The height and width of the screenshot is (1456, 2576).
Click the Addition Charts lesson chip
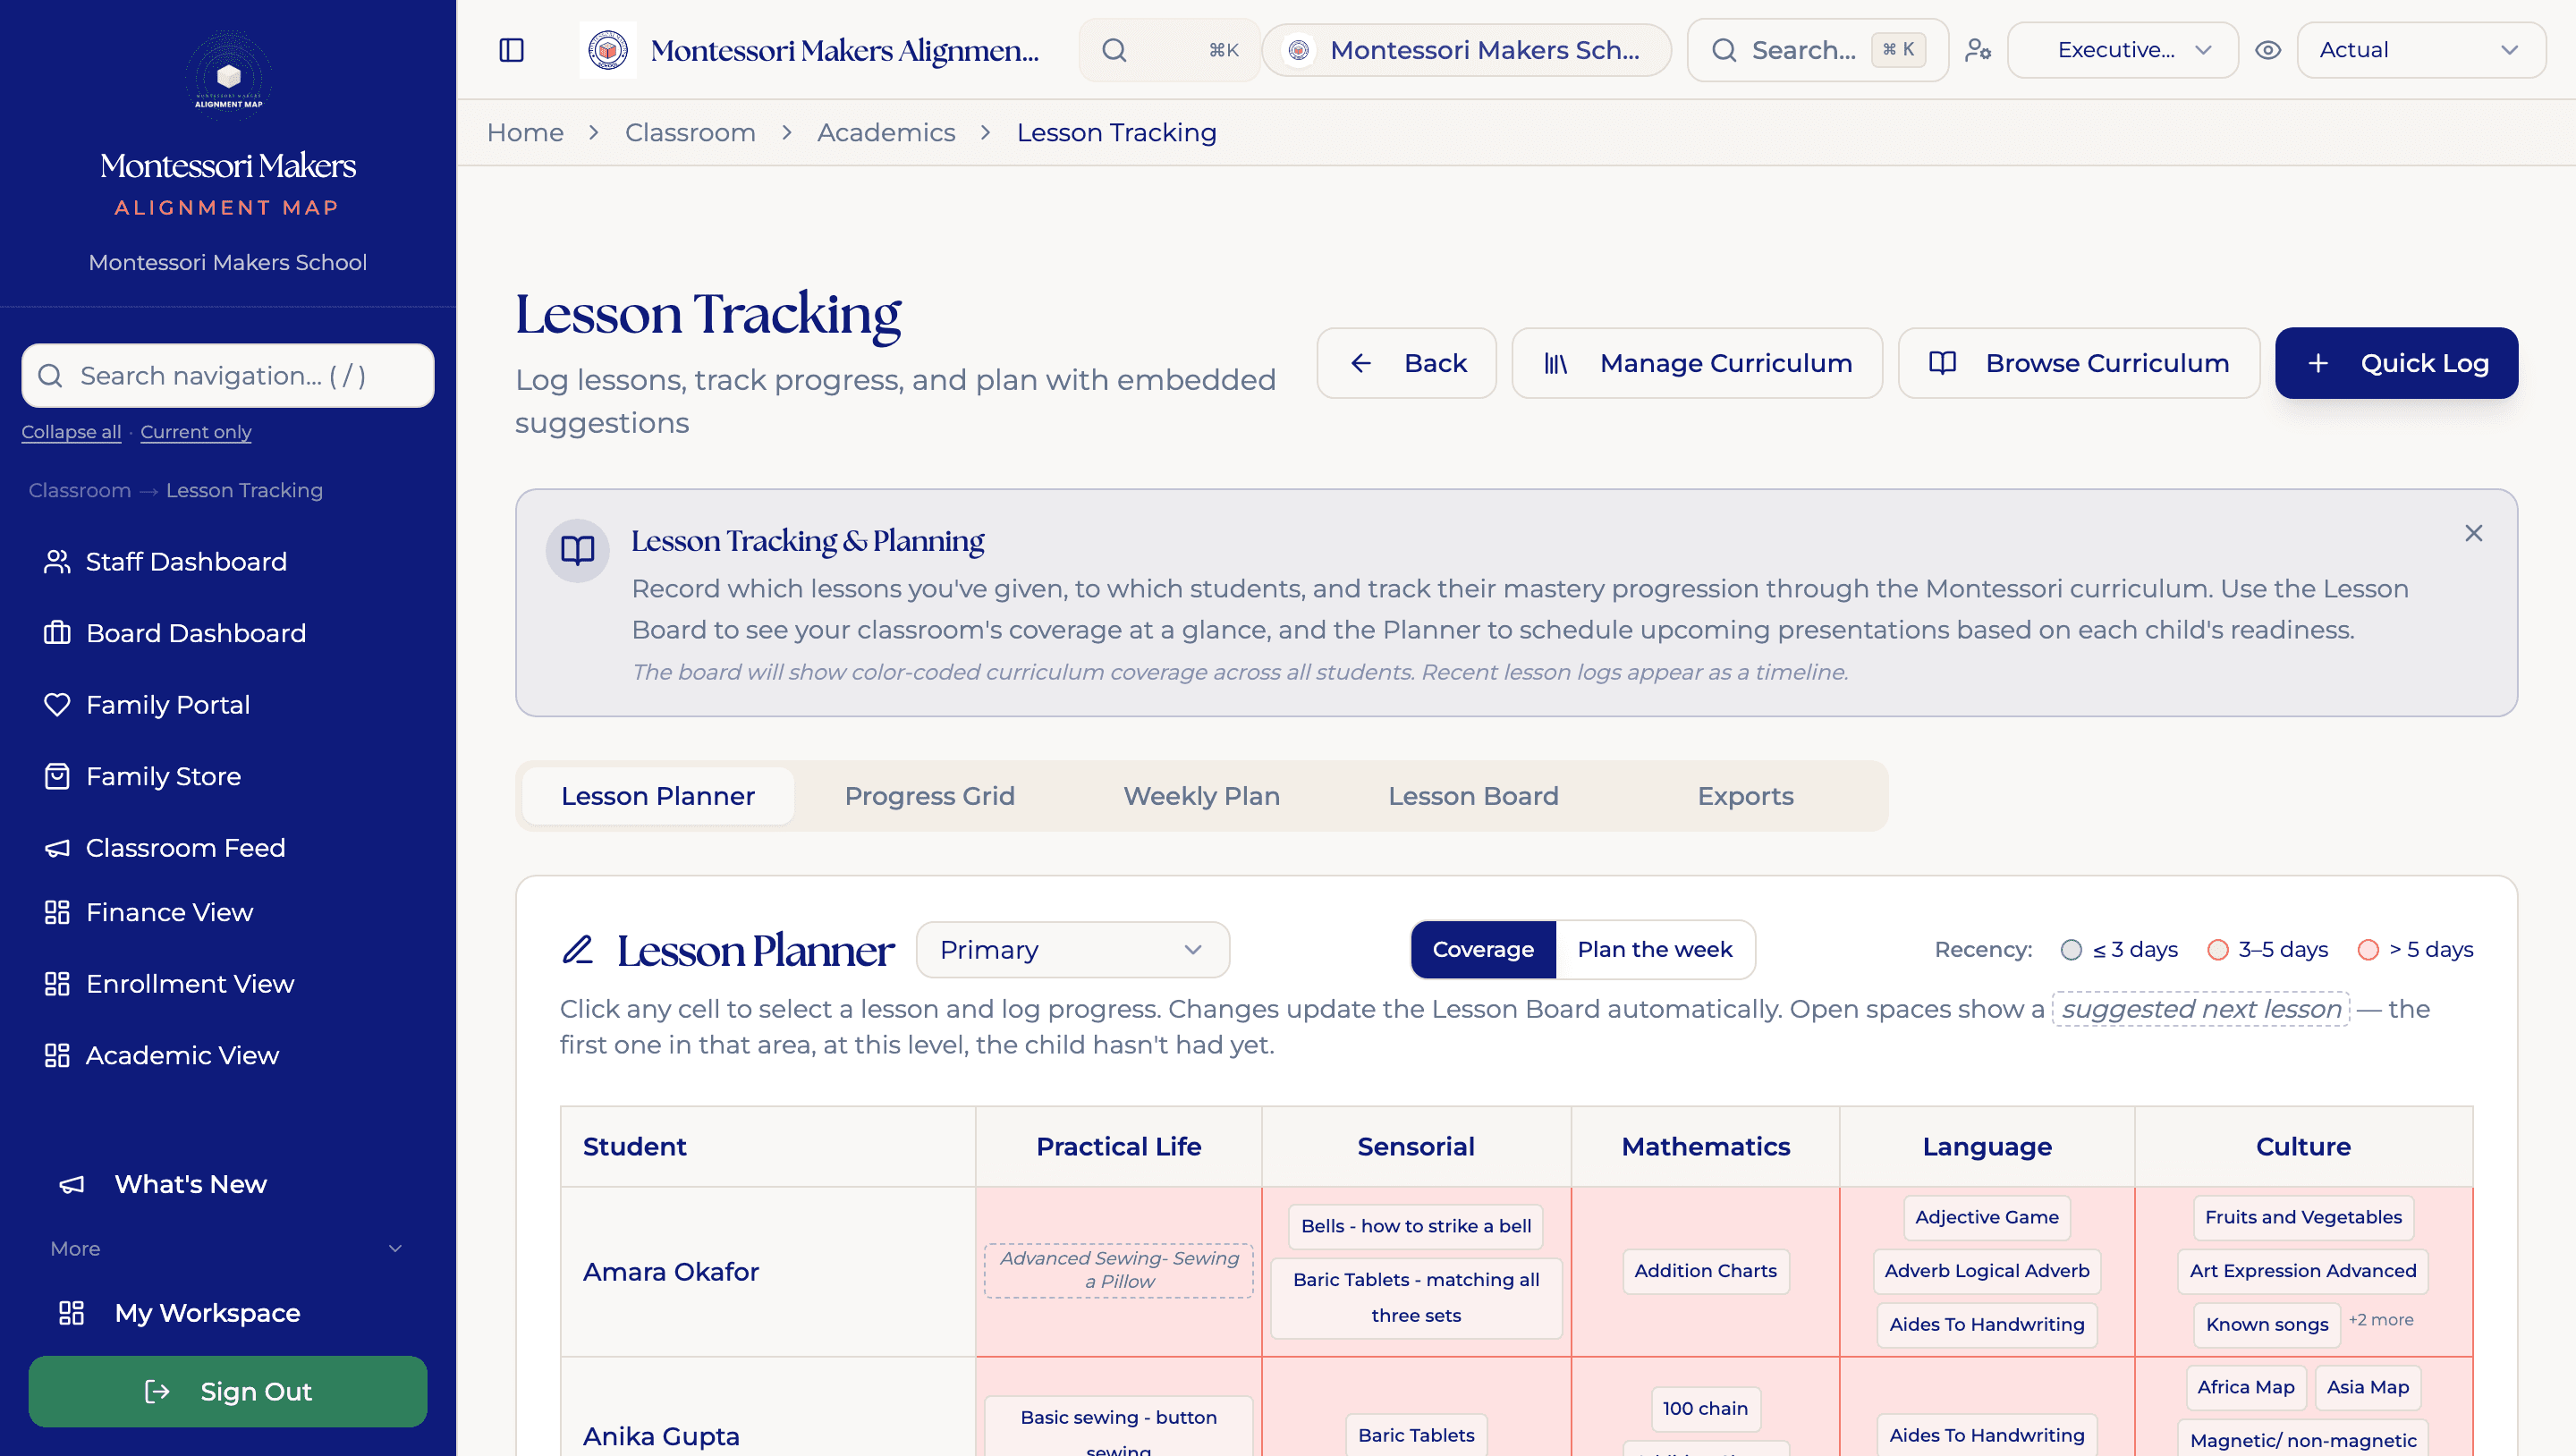tap(1705, 1271)
